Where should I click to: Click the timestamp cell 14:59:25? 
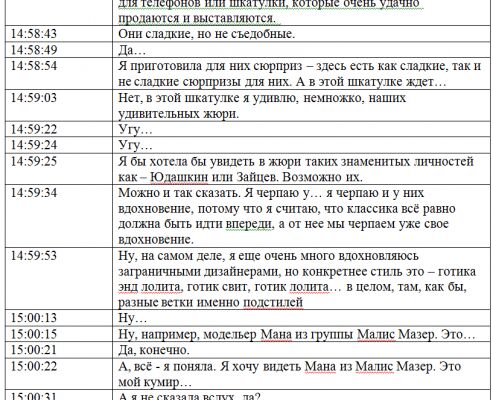tap(59, 169)
